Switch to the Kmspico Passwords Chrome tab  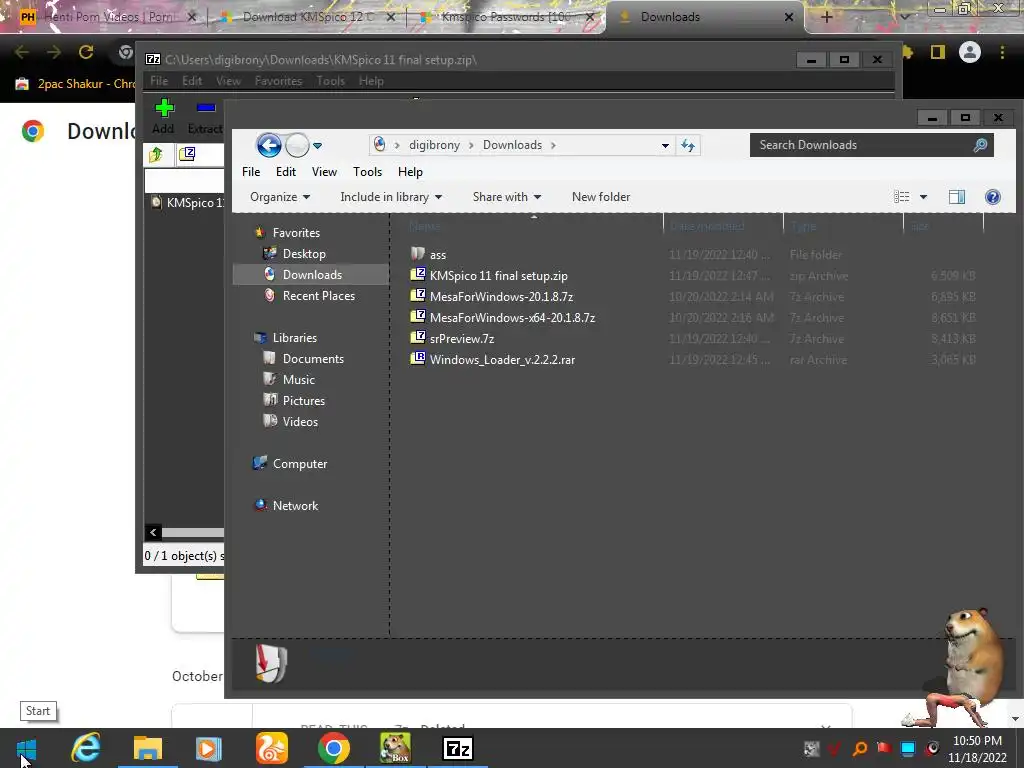[x=506, y=17]
